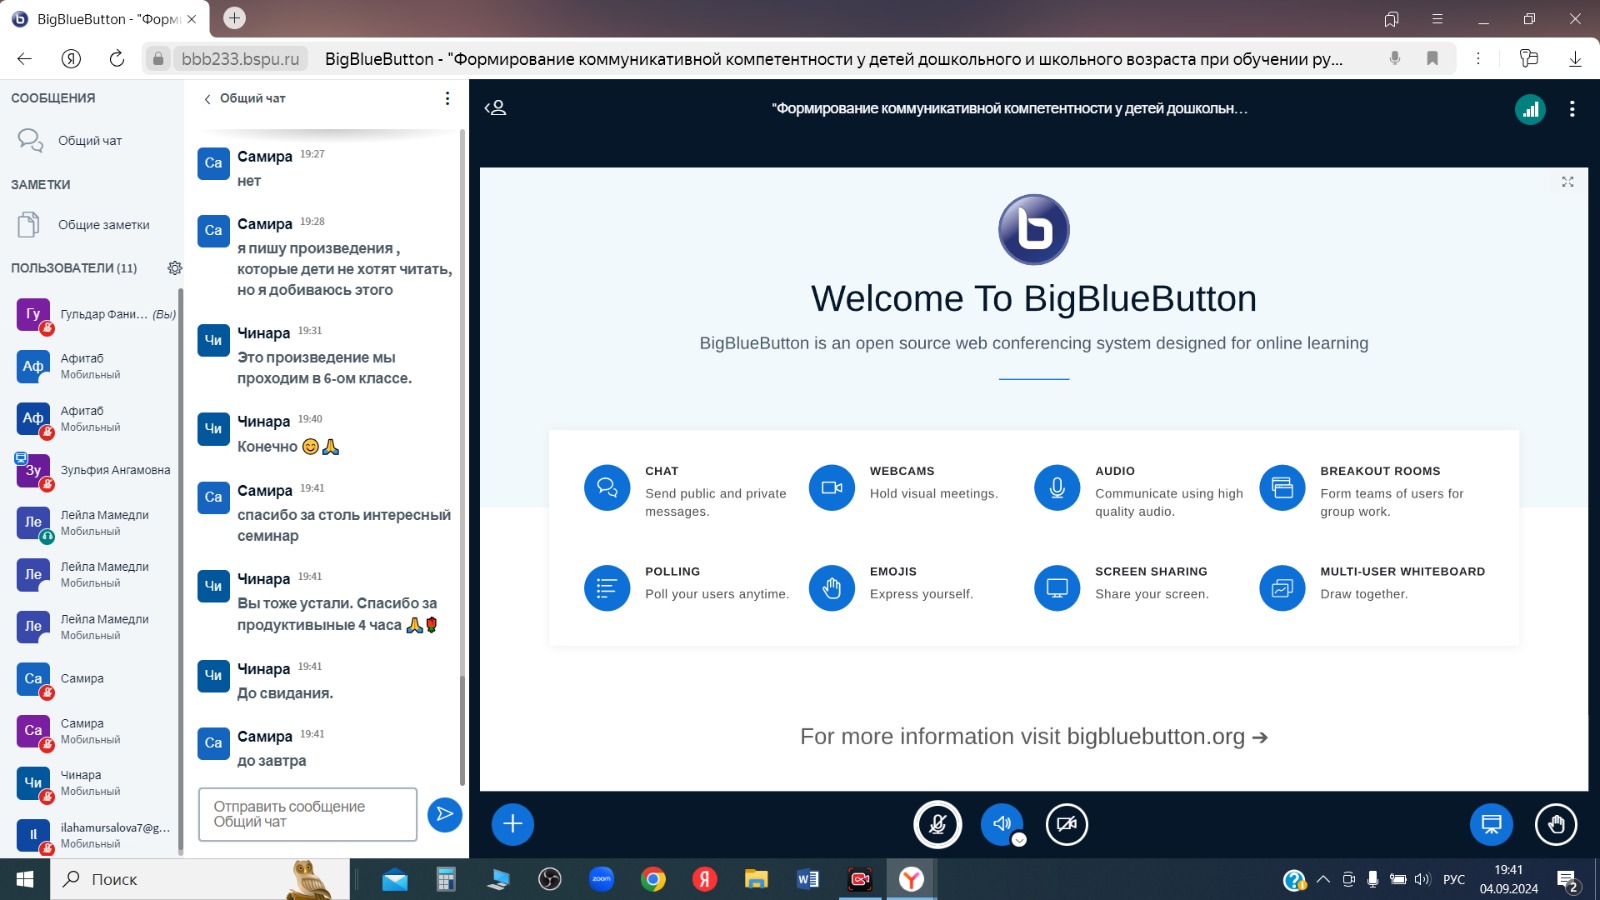Screen dimensions: 1600x900
Task: Select user Зульфия Ангамовна in list
Action: [x=114, y=470]
